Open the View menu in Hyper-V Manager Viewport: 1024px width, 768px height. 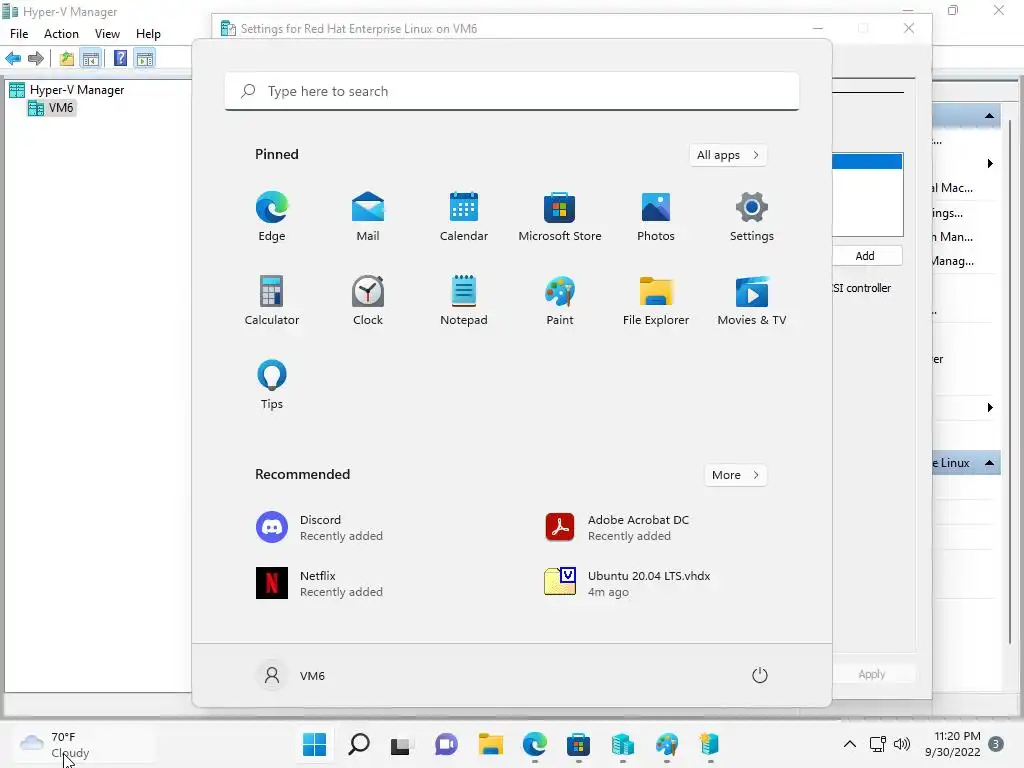[x=107, y=34]
